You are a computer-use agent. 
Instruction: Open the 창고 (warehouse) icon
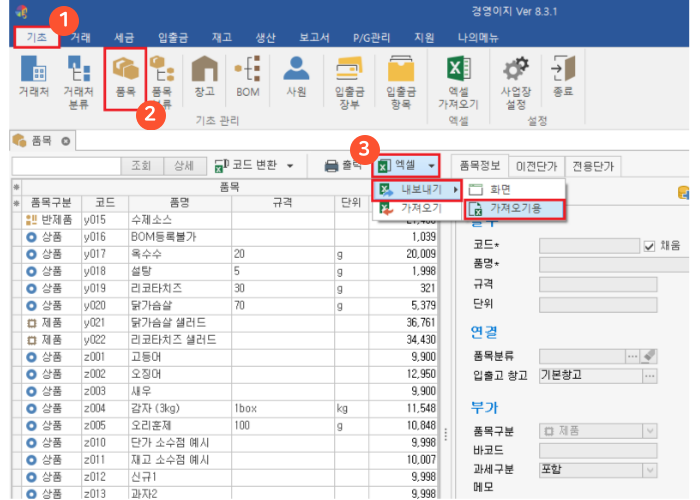tap(204, 77)
